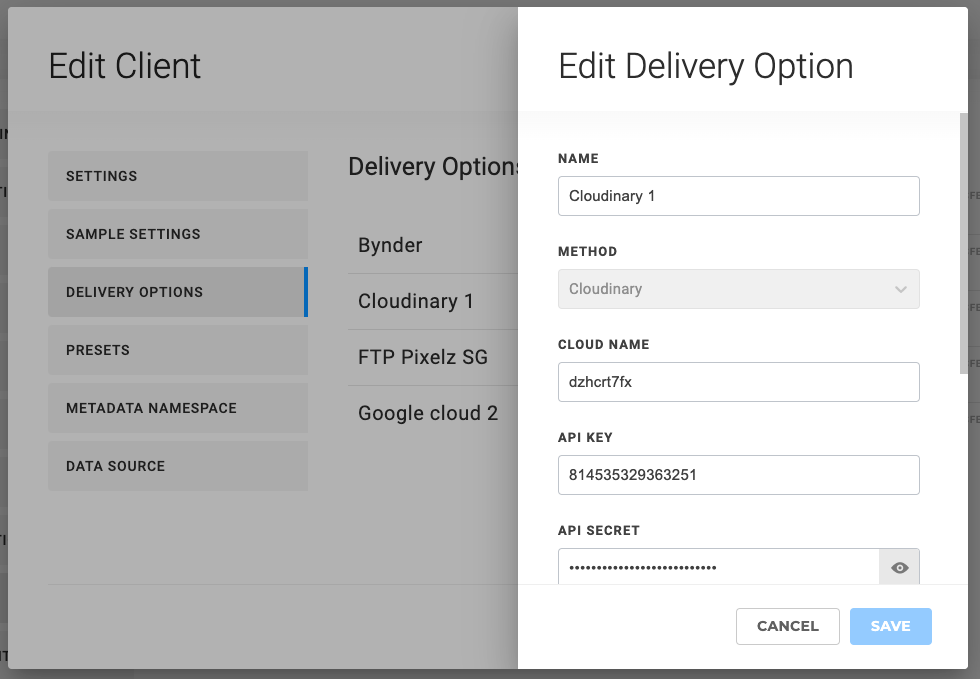Select the Bynder delivery option

391,245
